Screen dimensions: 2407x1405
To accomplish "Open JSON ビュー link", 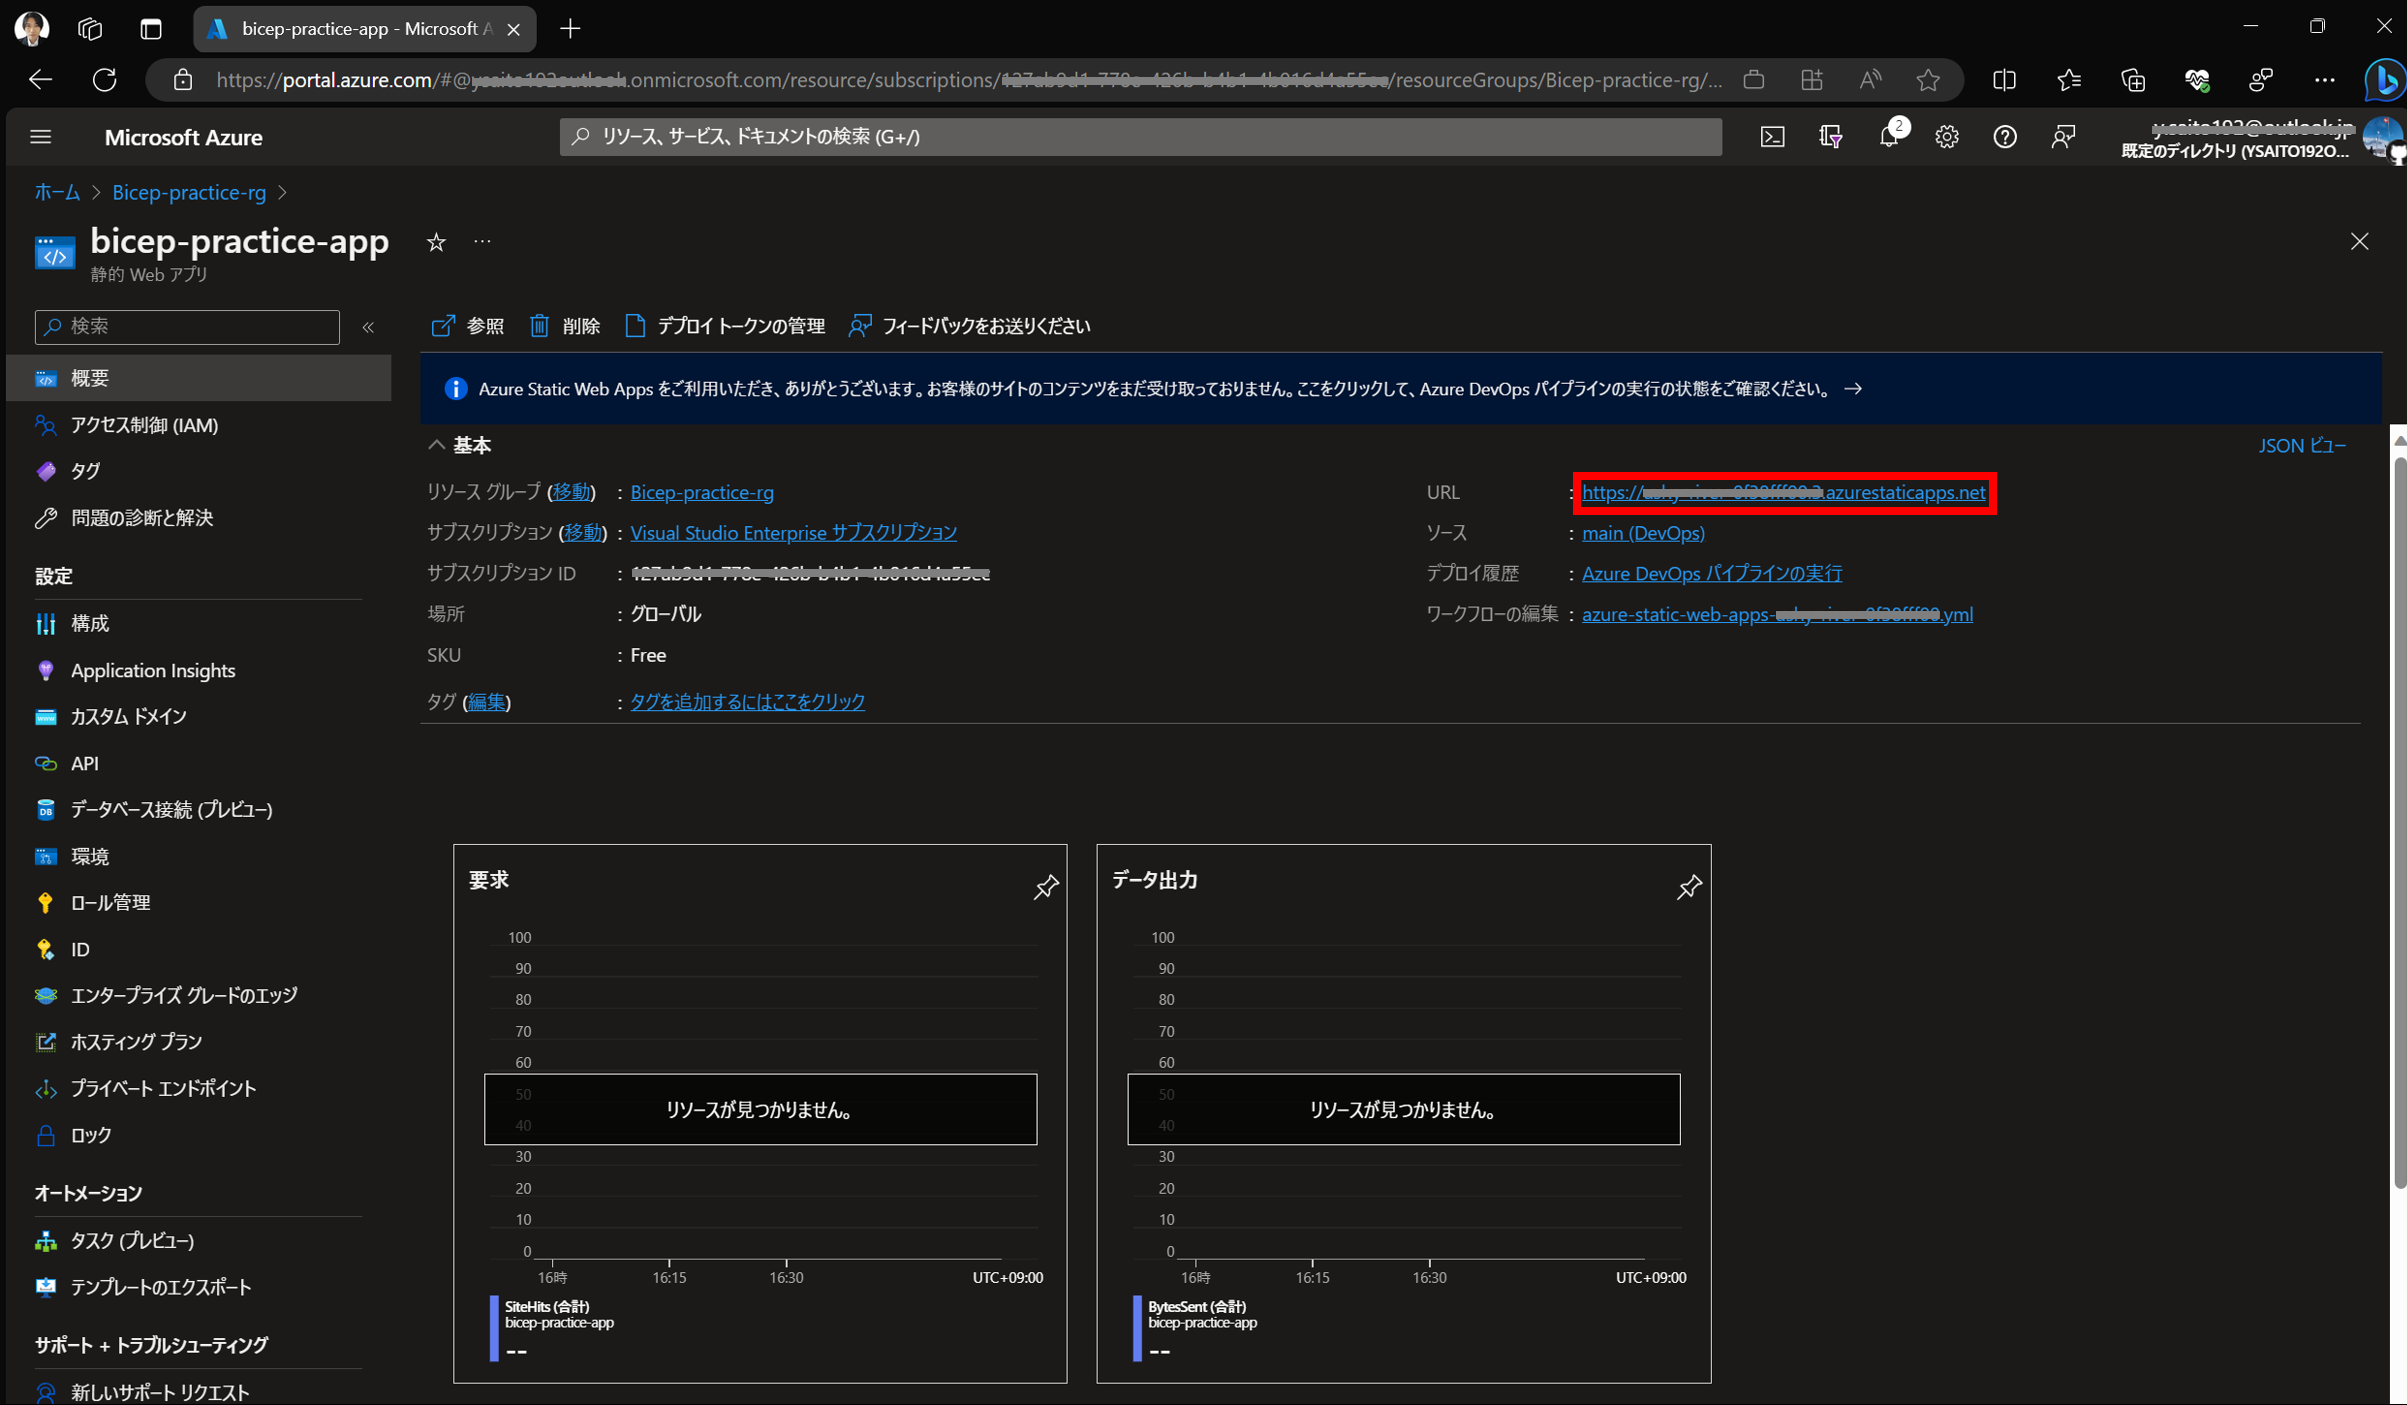I will point(2301,445).
